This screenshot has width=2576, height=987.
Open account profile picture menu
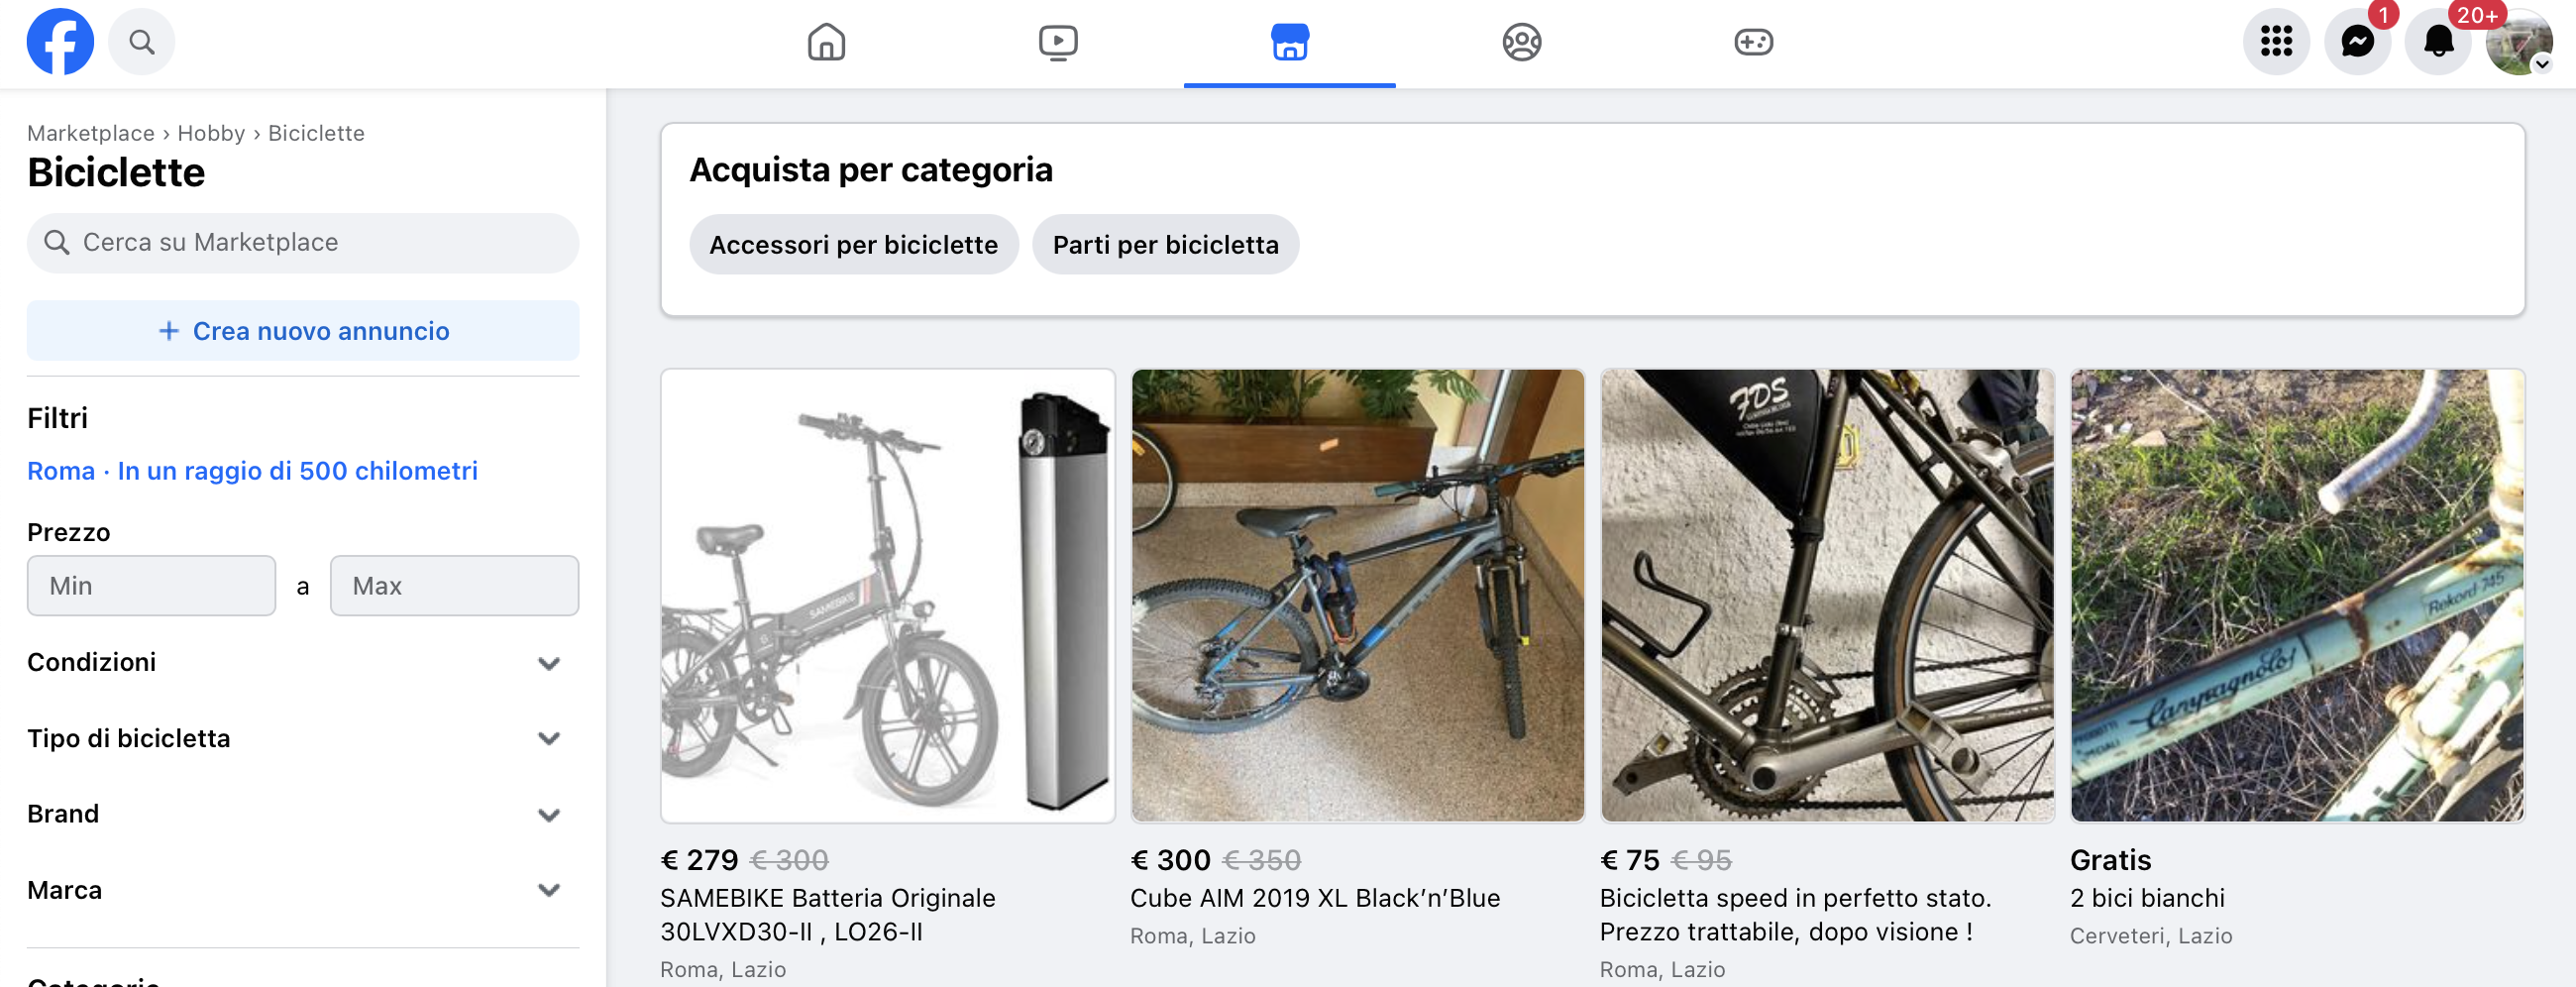(2518, 42)
